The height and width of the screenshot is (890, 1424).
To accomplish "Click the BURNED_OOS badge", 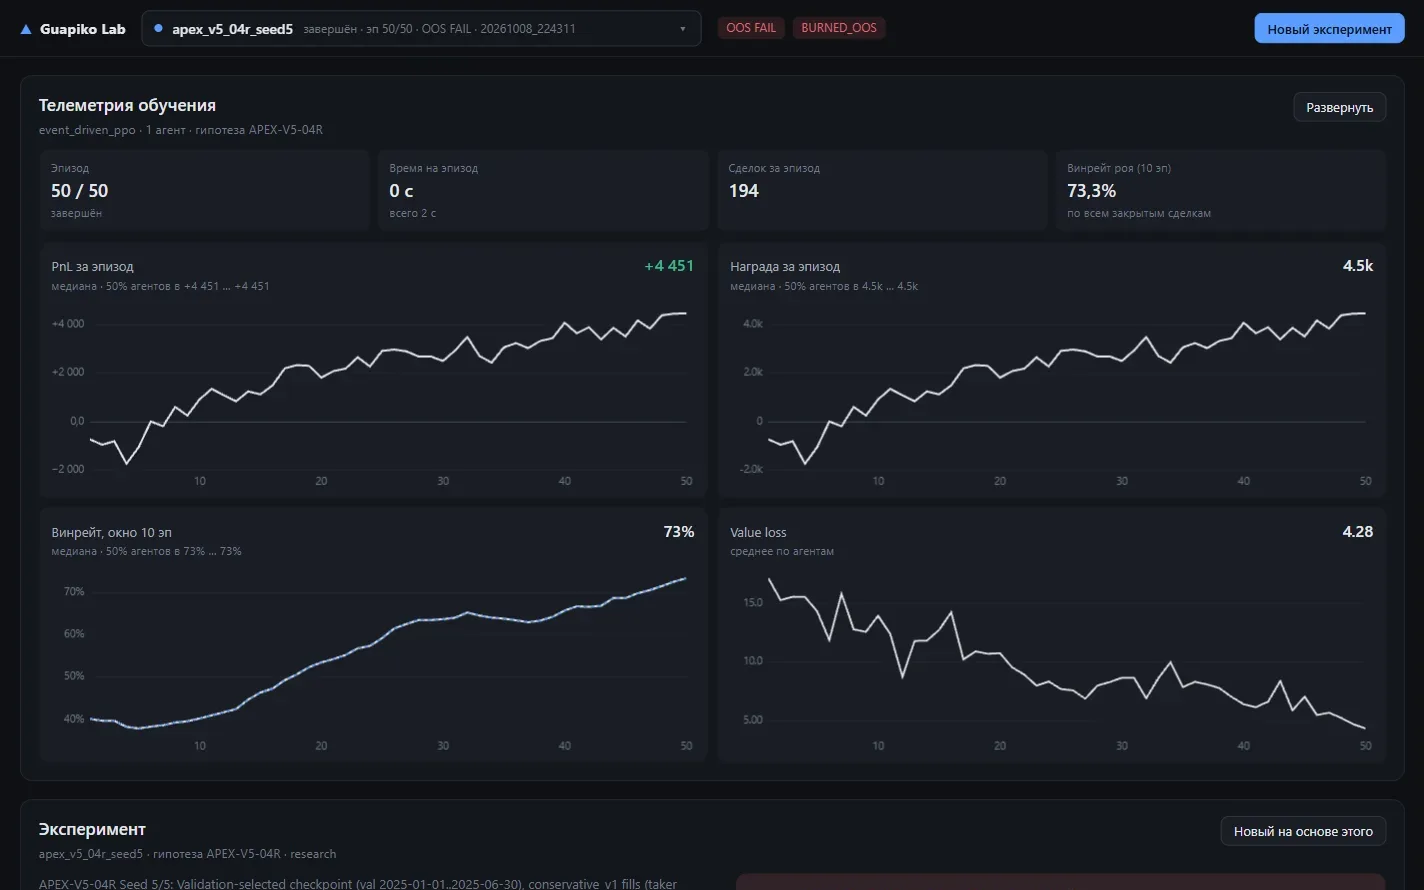I will 839,28.
